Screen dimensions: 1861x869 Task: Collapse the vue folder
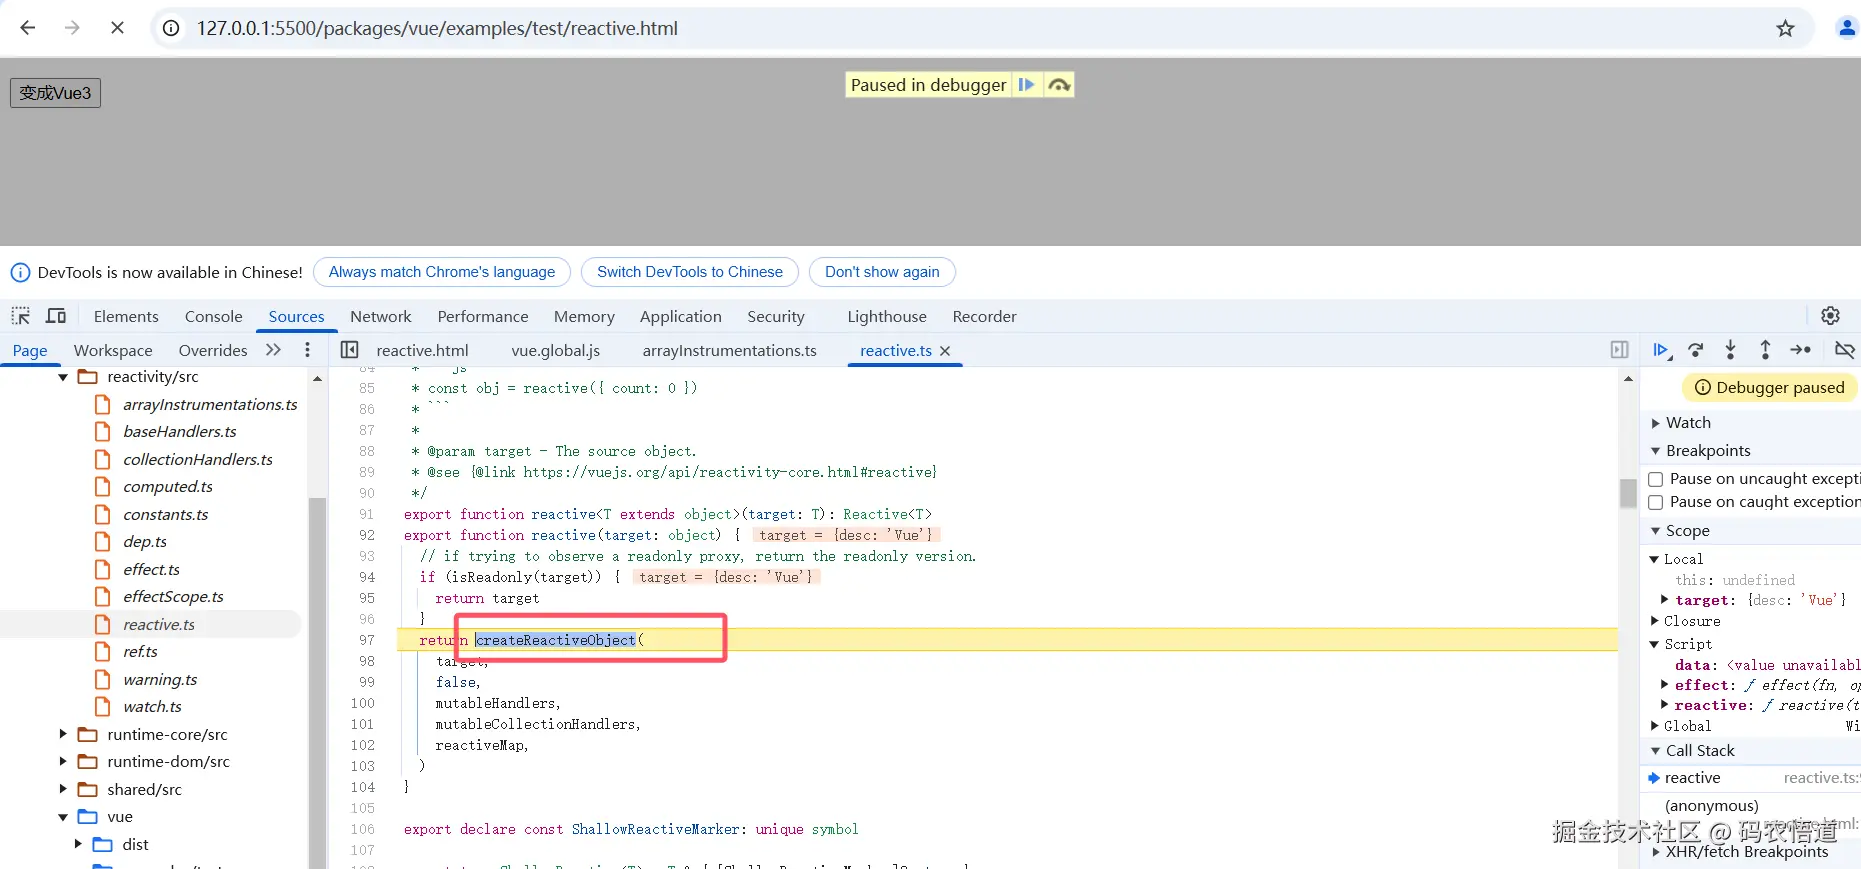coord(63,817)
